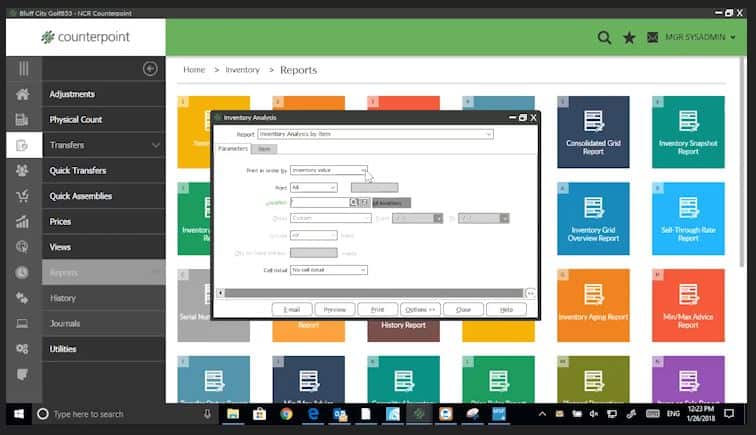Open the Inventory Grid Overview Report tile
This screenshot has height=435, width=756.
(593, 218)
